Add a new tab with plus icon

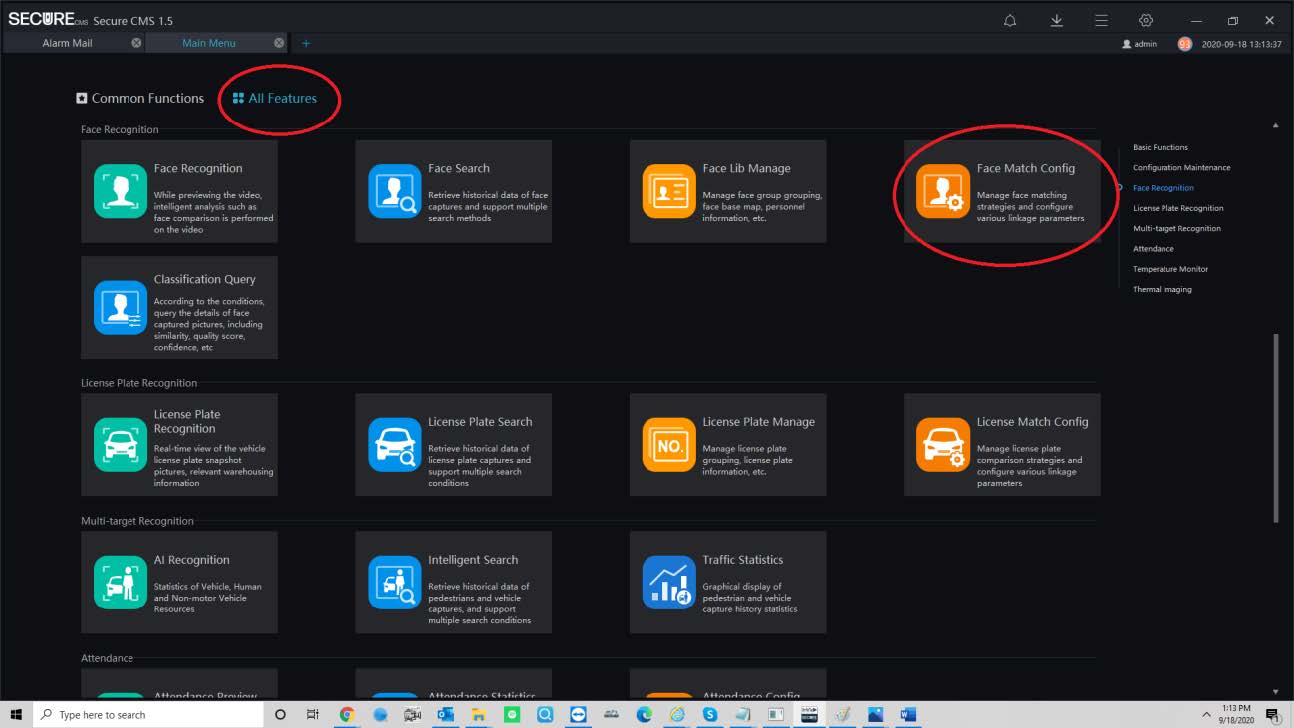306,43
